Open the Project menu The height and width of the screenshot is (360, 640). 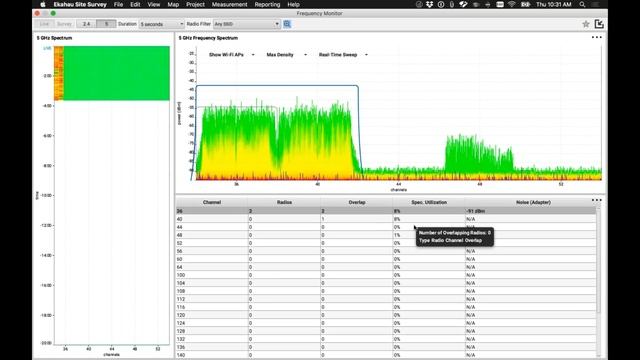(195, 4)
